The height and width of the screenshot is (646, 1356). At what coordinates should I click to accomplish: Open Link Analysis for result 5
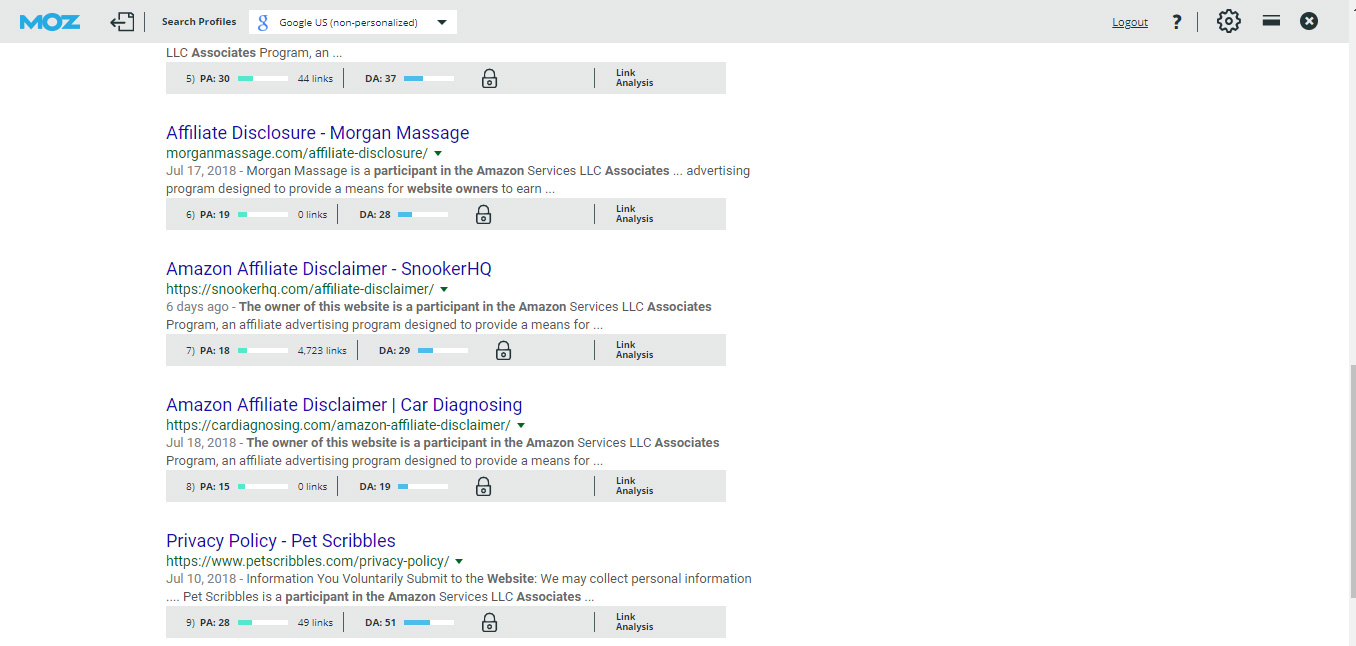click(x=634, y=78)
